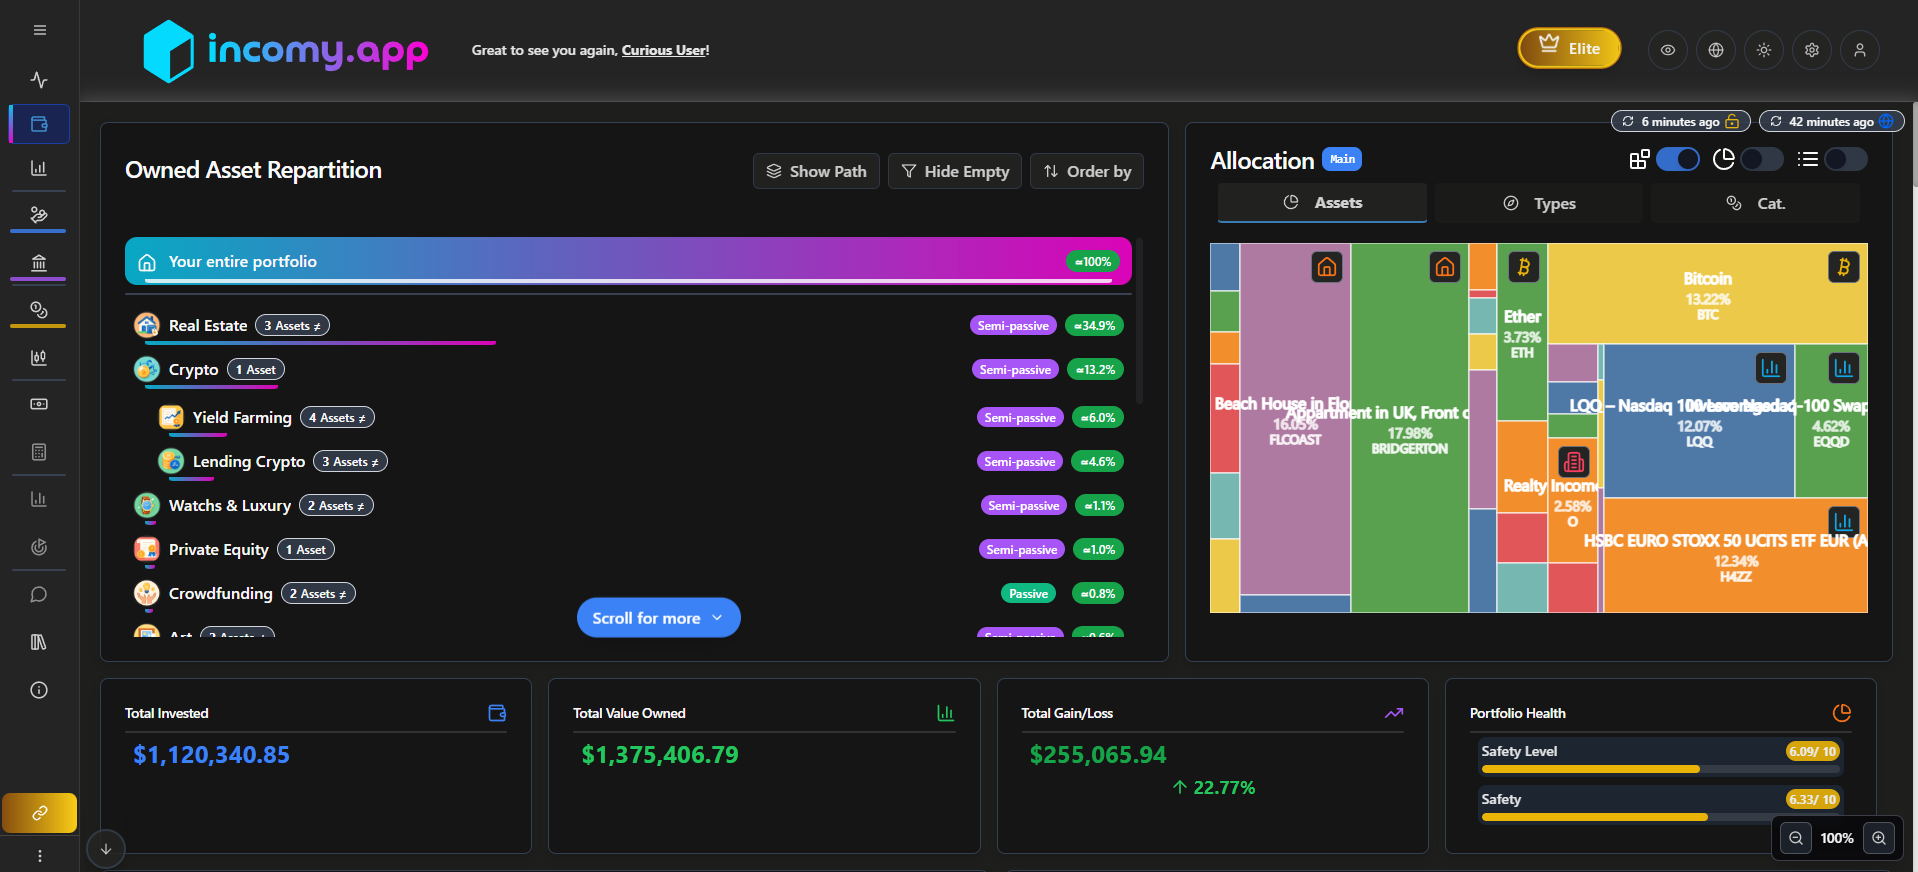The height and width of the screenshot is (872, 1918).
Task: Expand the Private Equity row
Action: point(628,549)
